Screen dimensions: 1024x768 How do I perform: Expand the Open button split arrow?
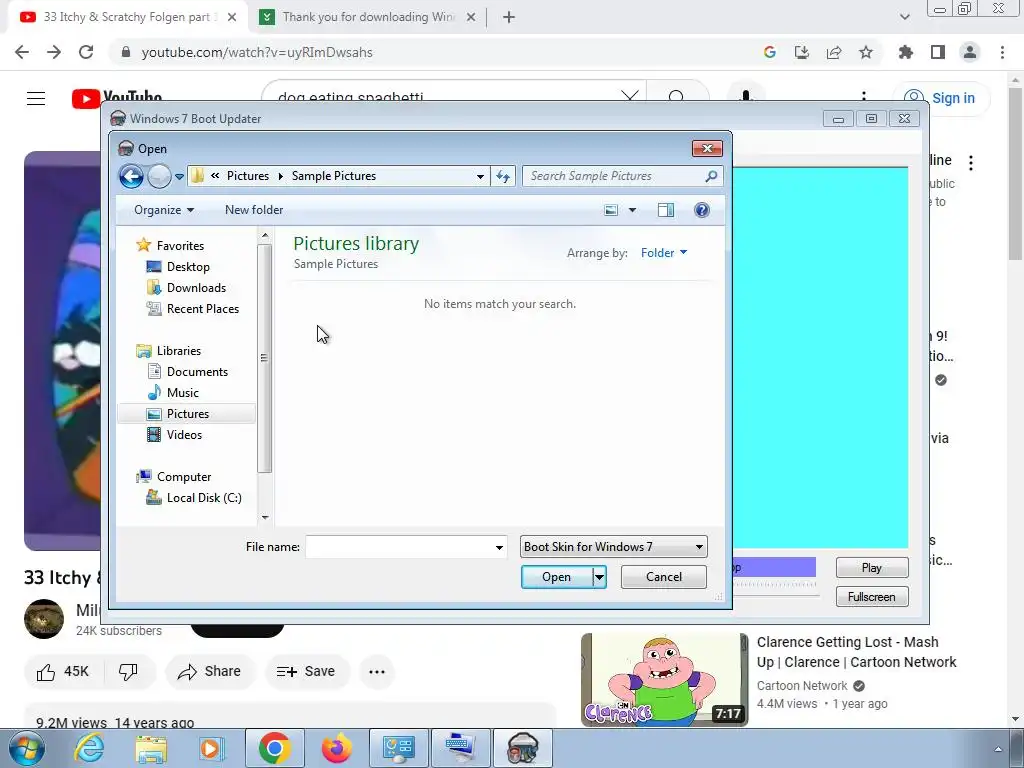pos(599,577)
